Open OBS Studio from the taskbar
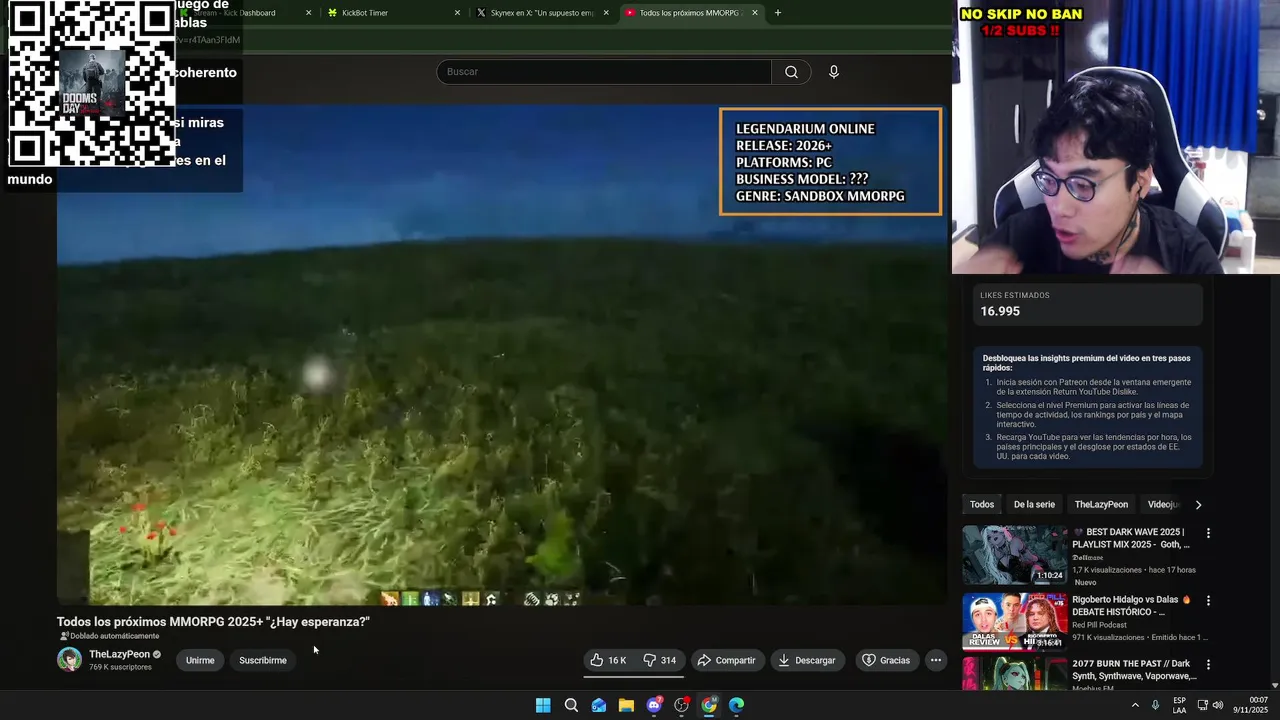Screen dimensions: 1280x720 tap(681, 705)
